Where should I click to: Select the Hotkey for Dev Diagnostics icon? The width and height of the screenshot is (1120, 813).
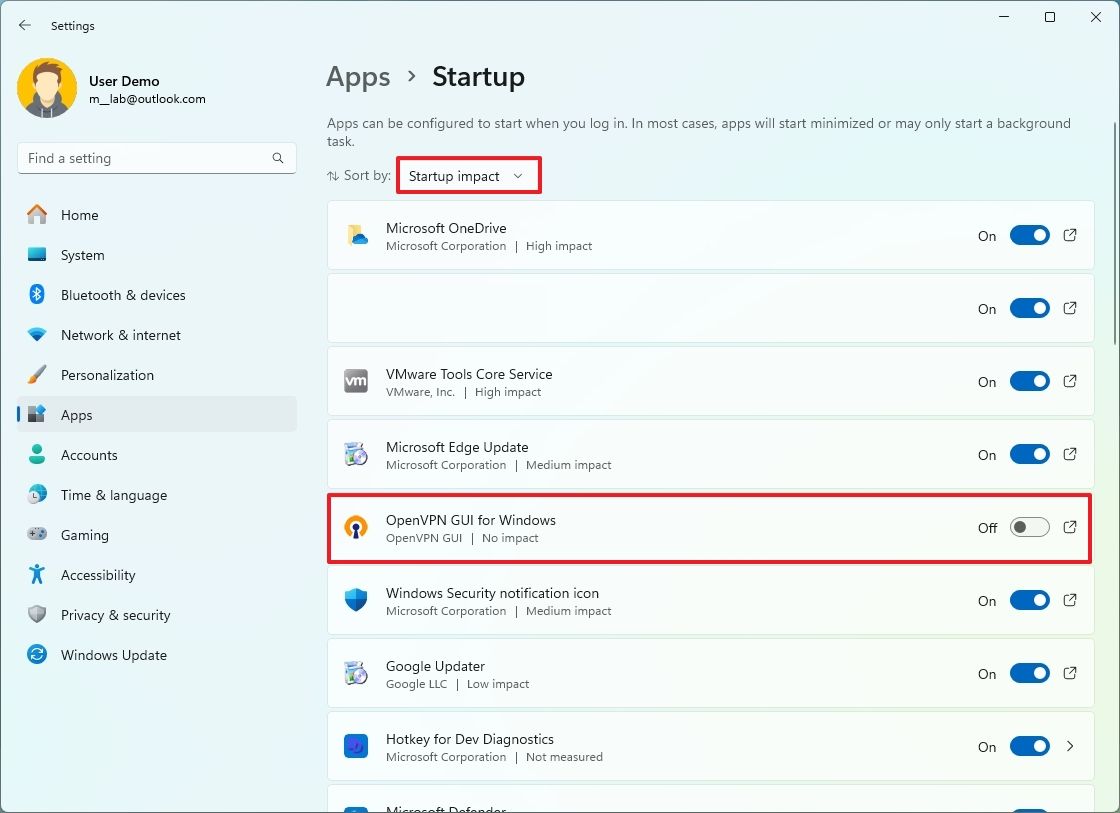(x=355, y=746)
